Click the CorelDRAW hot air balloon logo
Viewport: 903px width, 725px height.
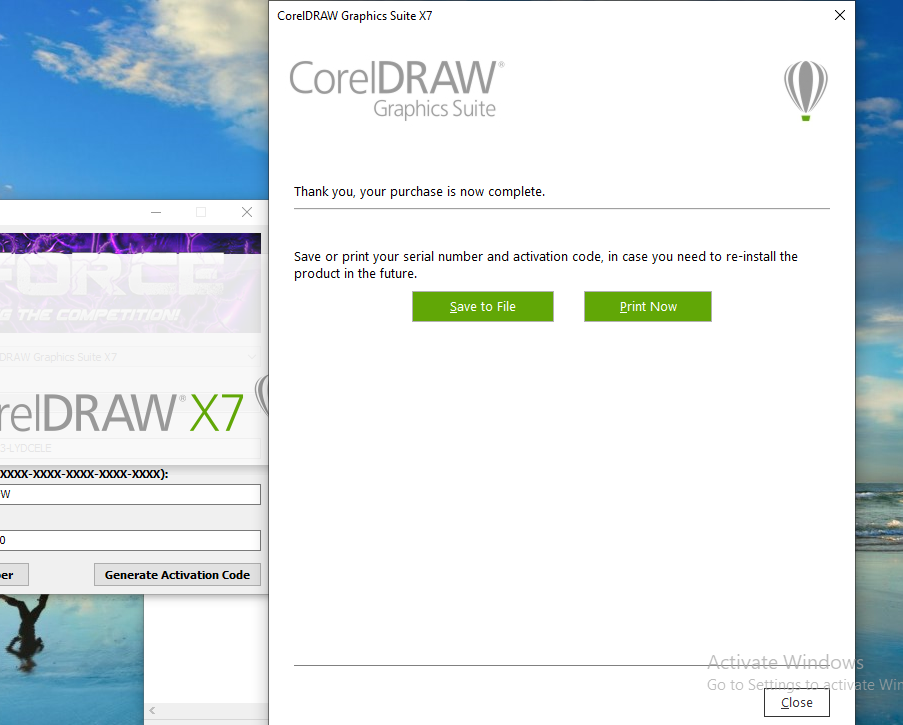(x=806, y=90)
